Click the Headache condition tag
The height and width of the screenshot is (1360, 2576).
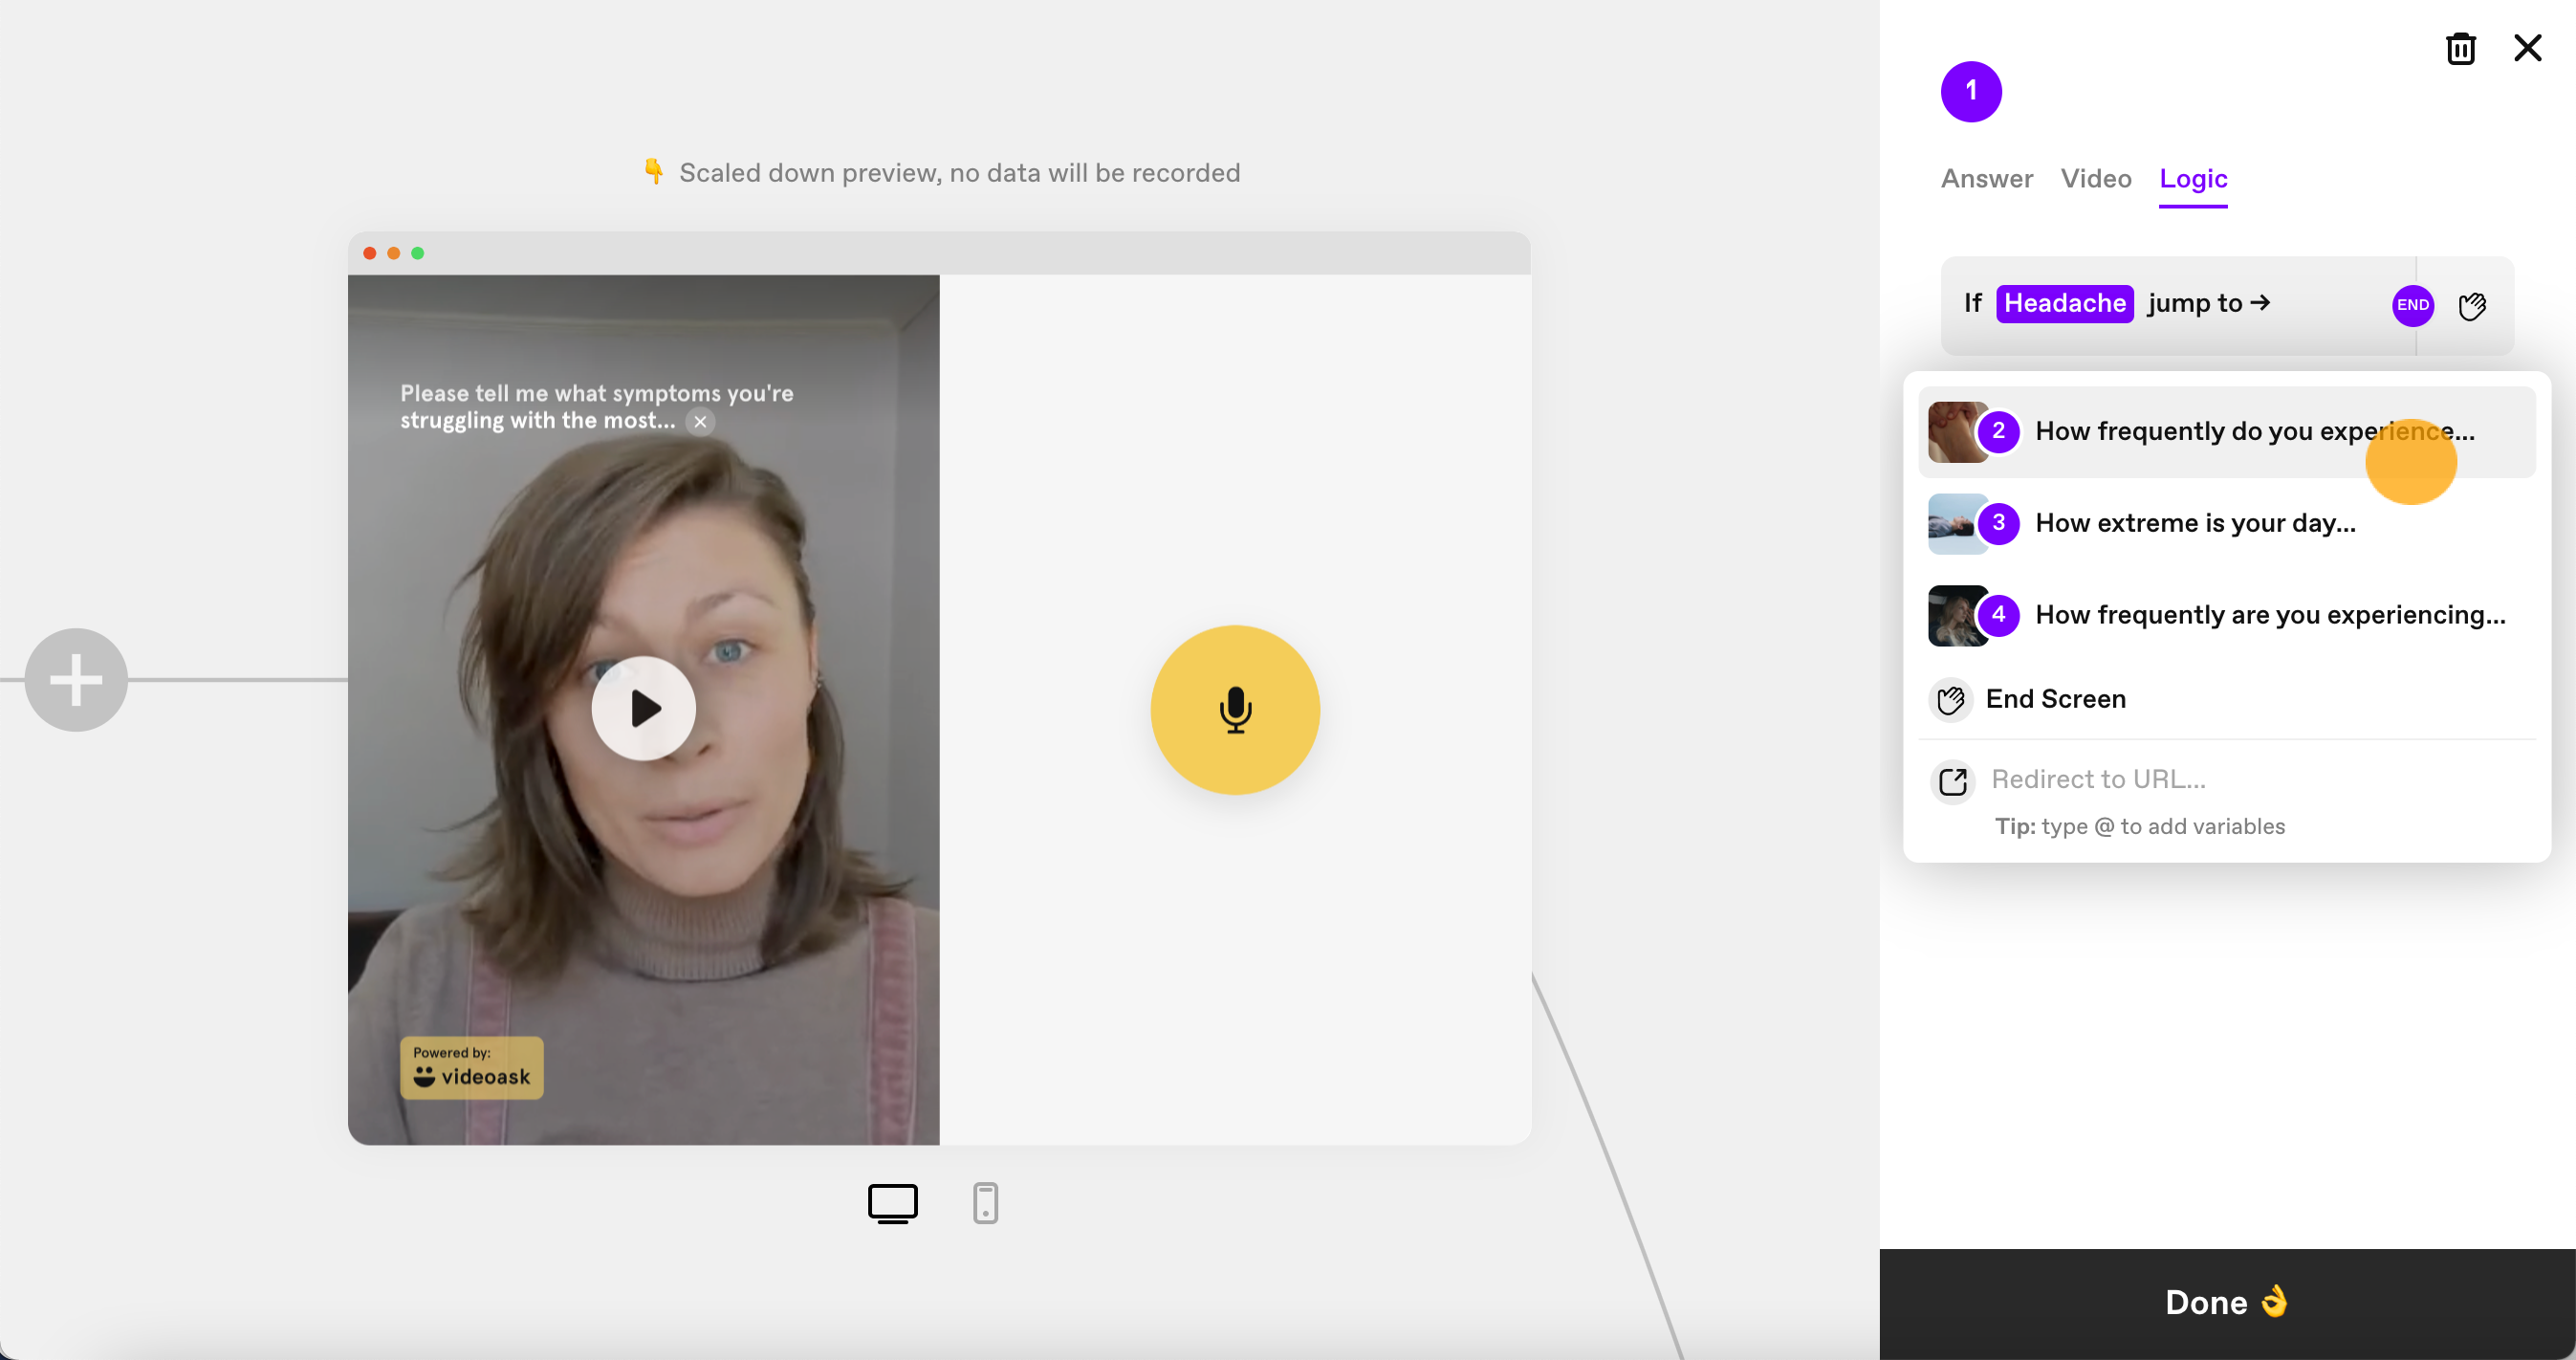click(x=2064, y=303)
